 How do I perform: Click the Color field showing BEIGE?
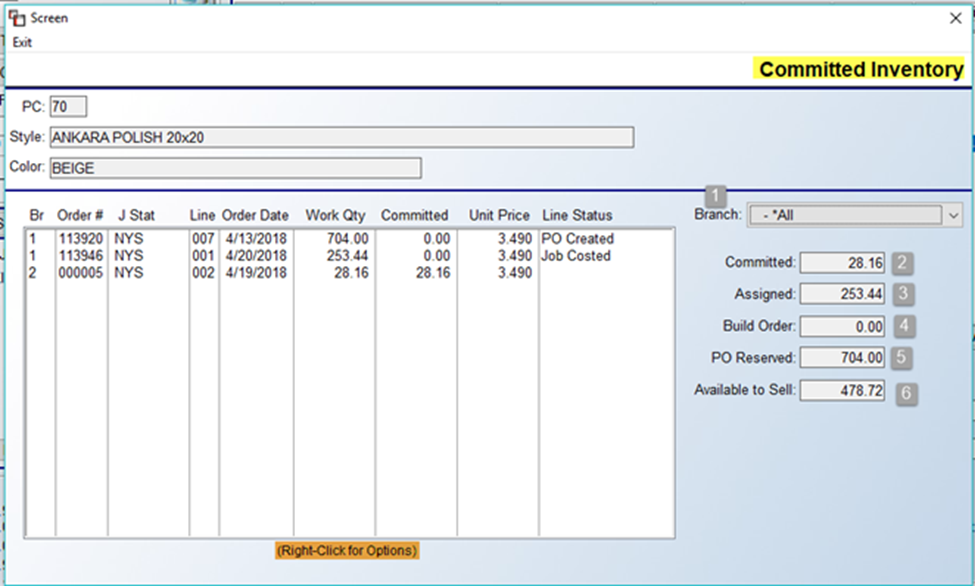(x=234, y=168)
